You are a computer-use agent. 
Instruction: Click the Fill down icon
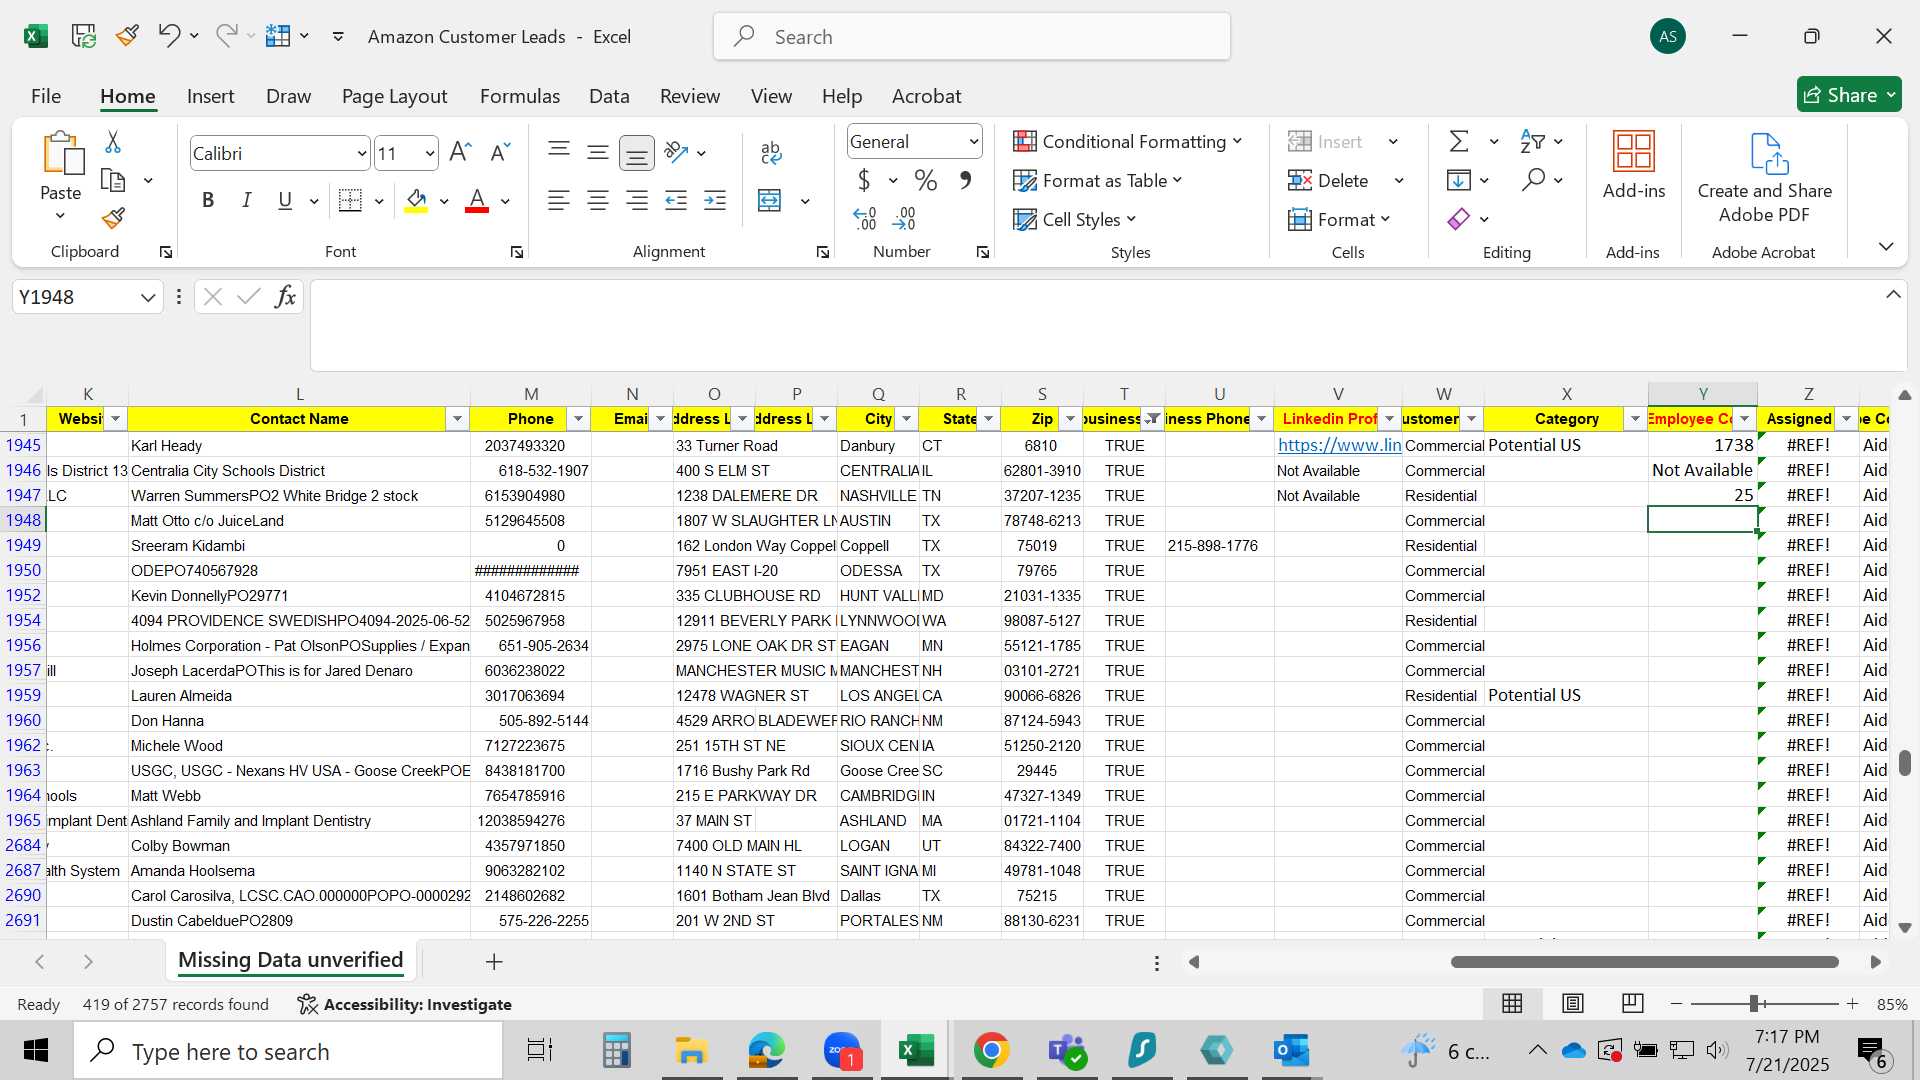pos(1459,180)
